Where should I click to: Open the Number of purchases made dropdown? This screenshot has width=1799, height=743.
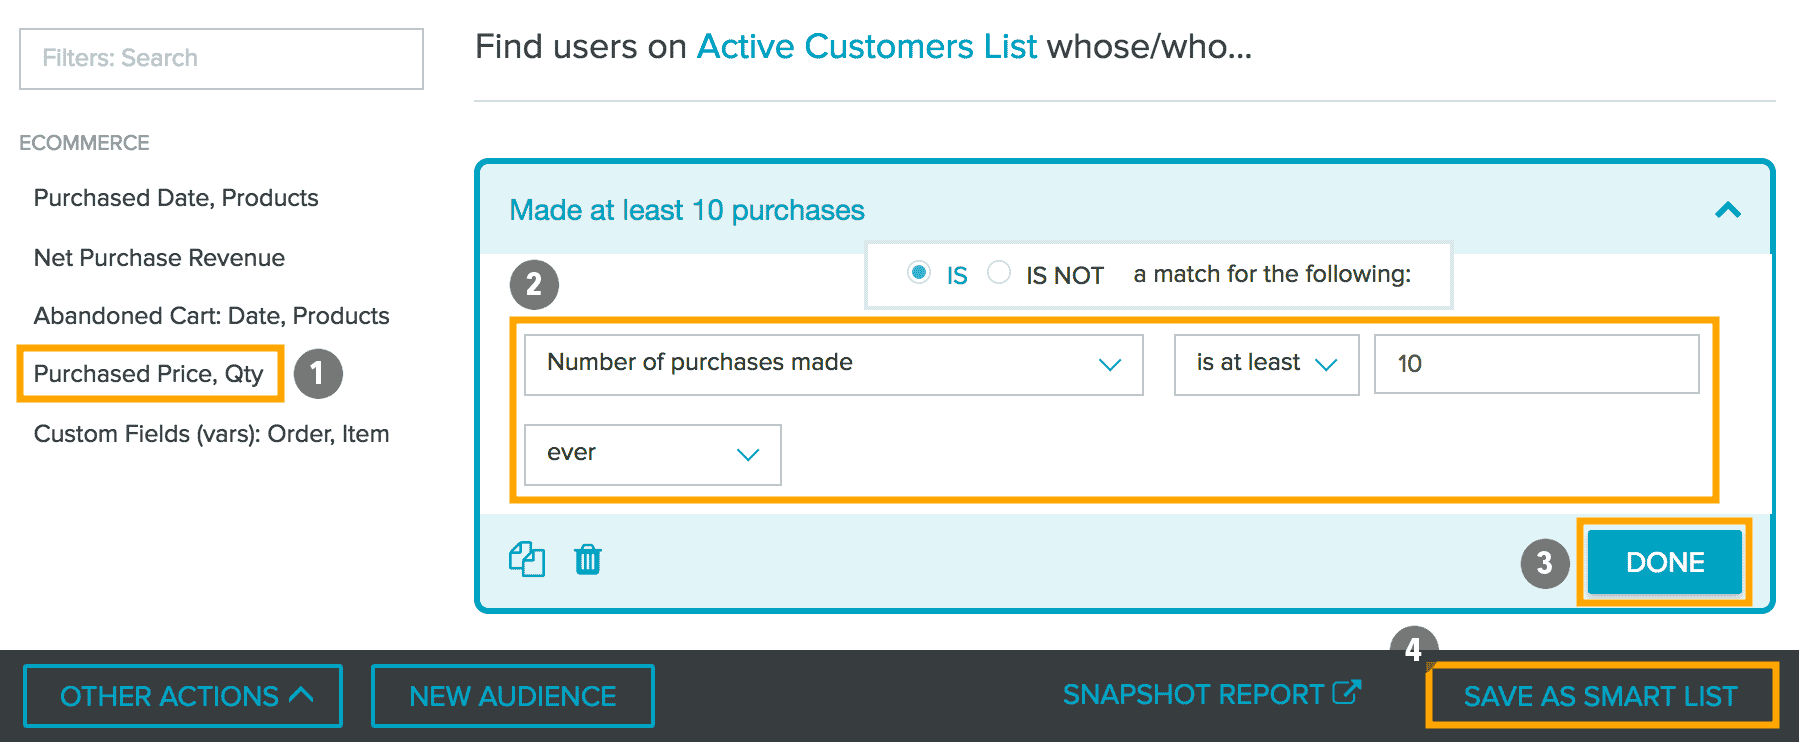[x=833, y=364]
